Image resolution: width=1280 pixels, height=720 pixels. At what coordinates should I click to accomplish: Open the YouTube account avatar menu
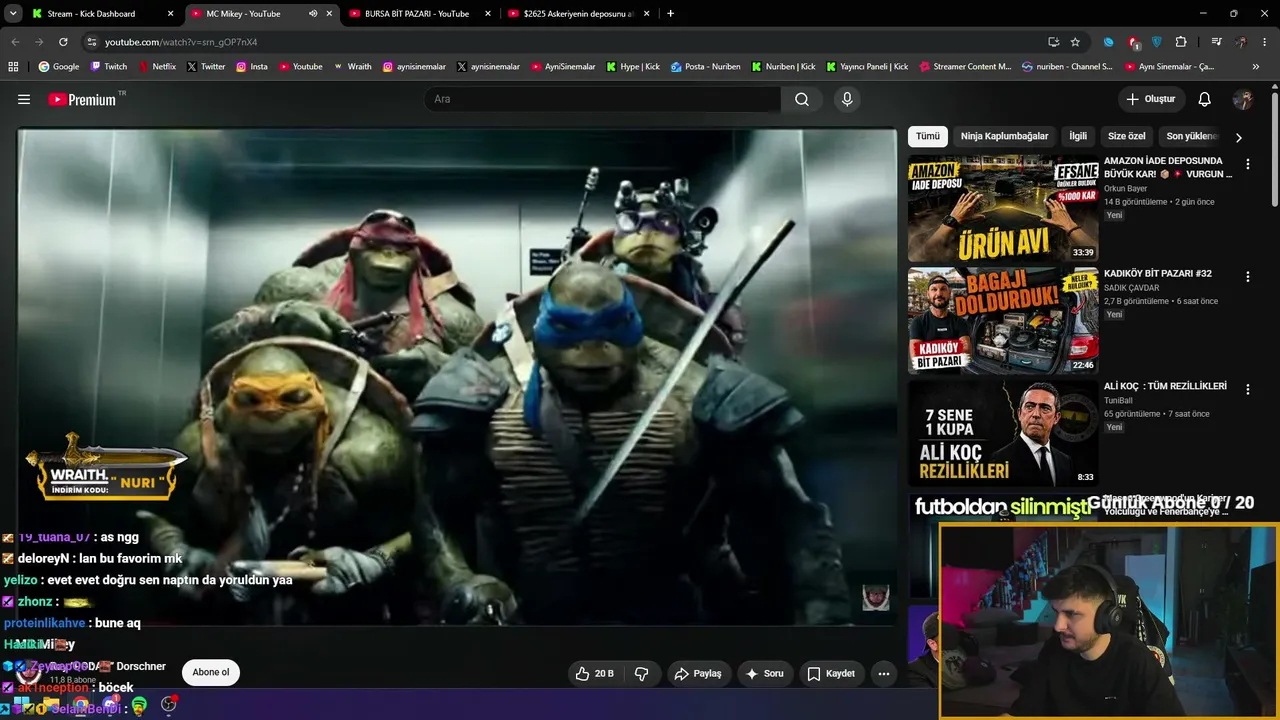(1243, 99)
